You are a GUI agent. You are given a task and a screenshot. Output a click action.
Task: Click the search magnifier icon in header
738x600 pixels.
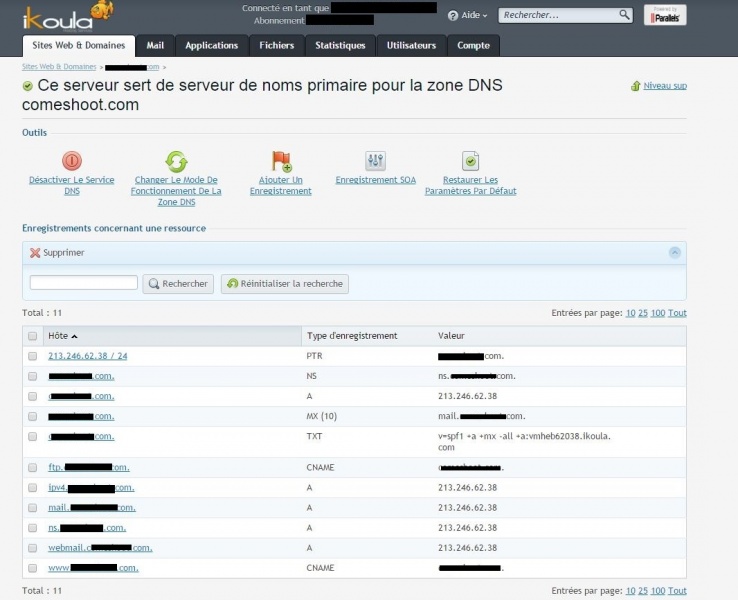click(625, 15)
